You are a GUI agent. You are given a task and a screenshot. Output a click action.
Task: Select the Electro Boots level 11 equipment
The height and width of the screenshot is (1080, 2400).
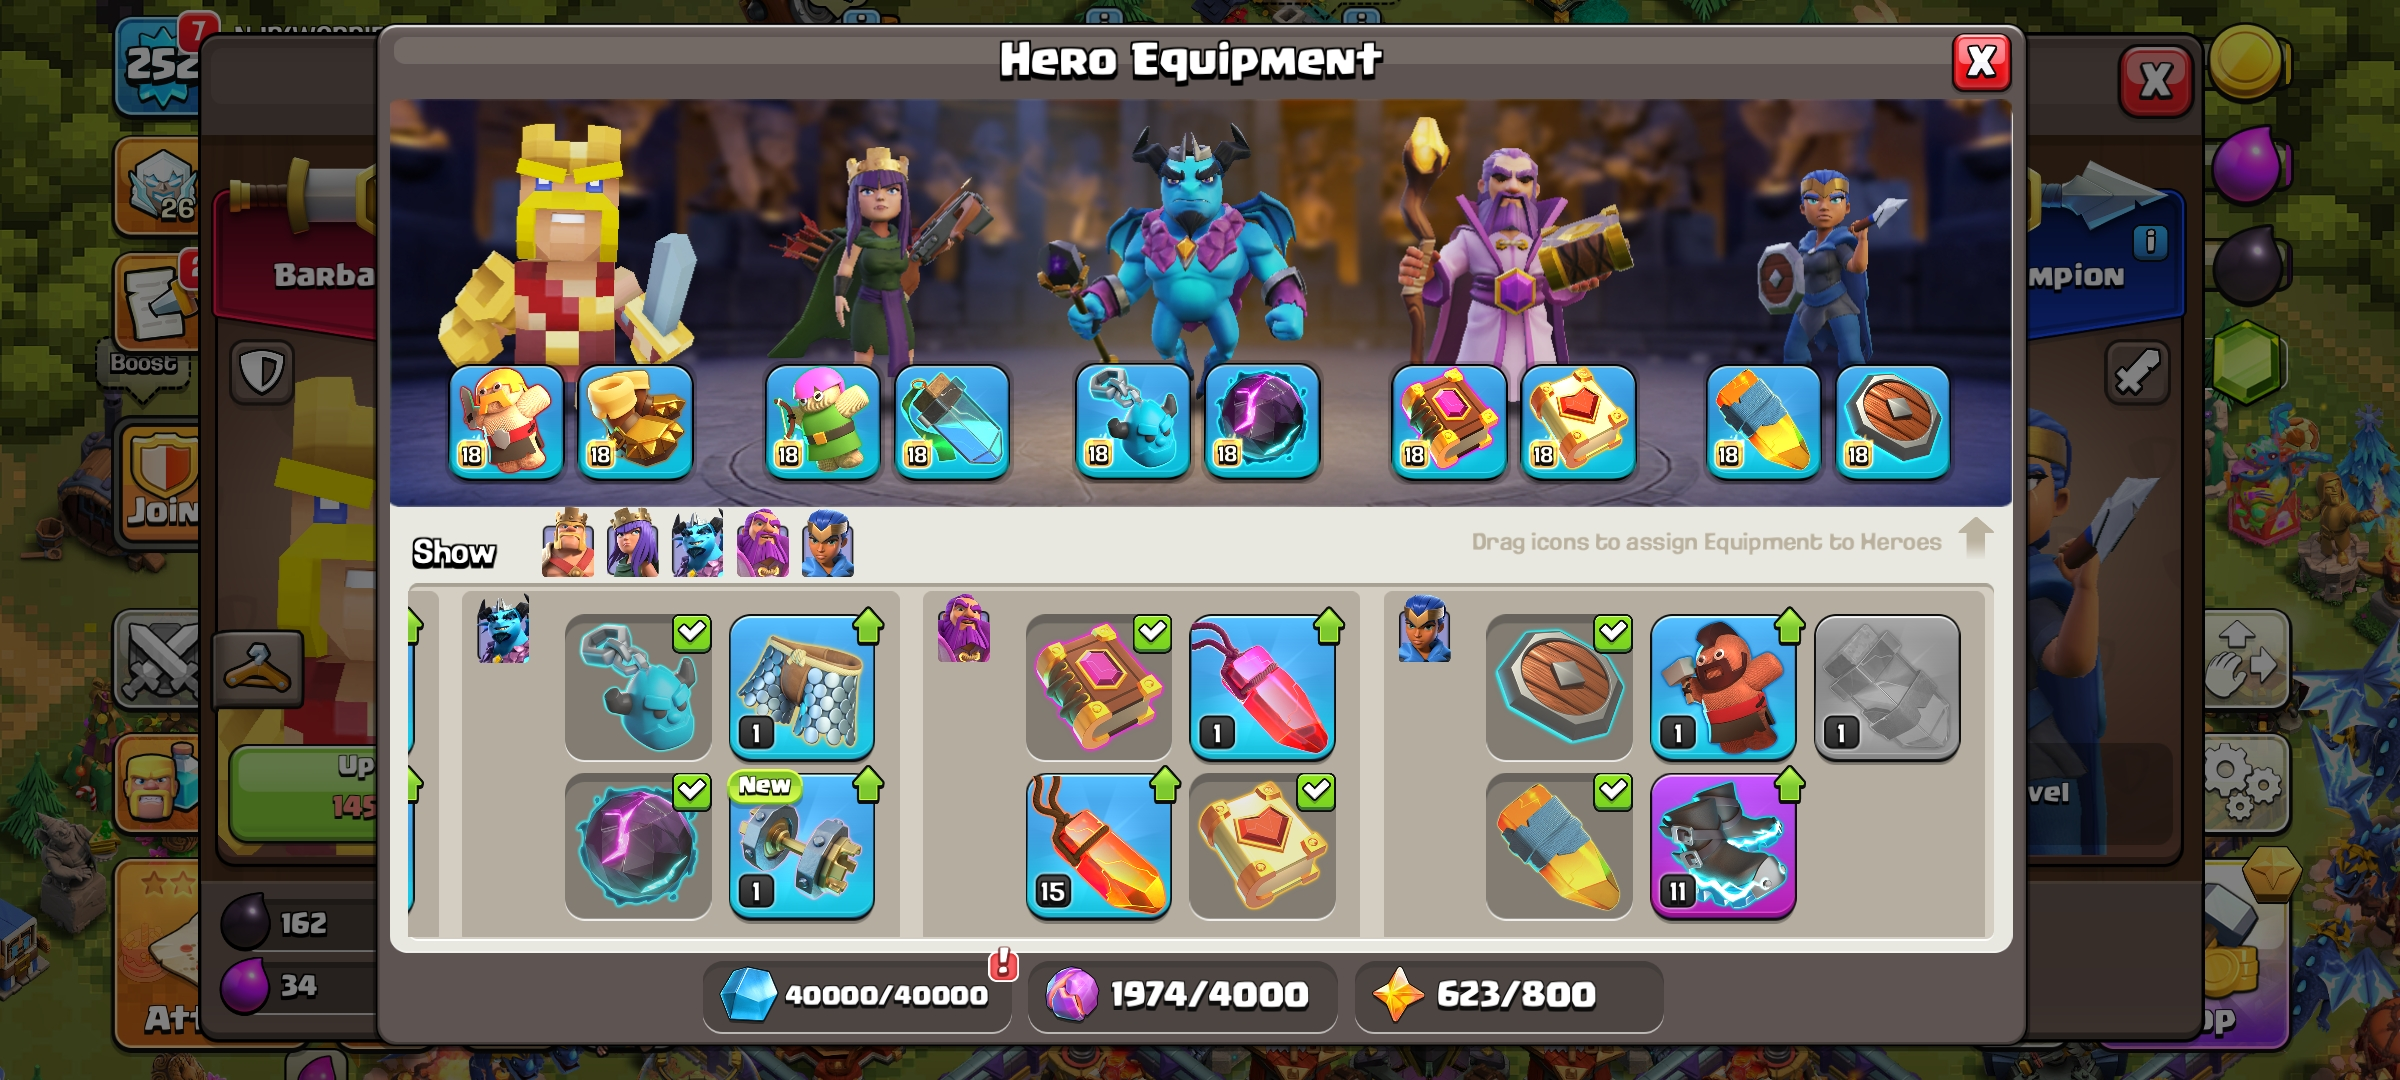pyautogui.click(x=1723, y=846)
